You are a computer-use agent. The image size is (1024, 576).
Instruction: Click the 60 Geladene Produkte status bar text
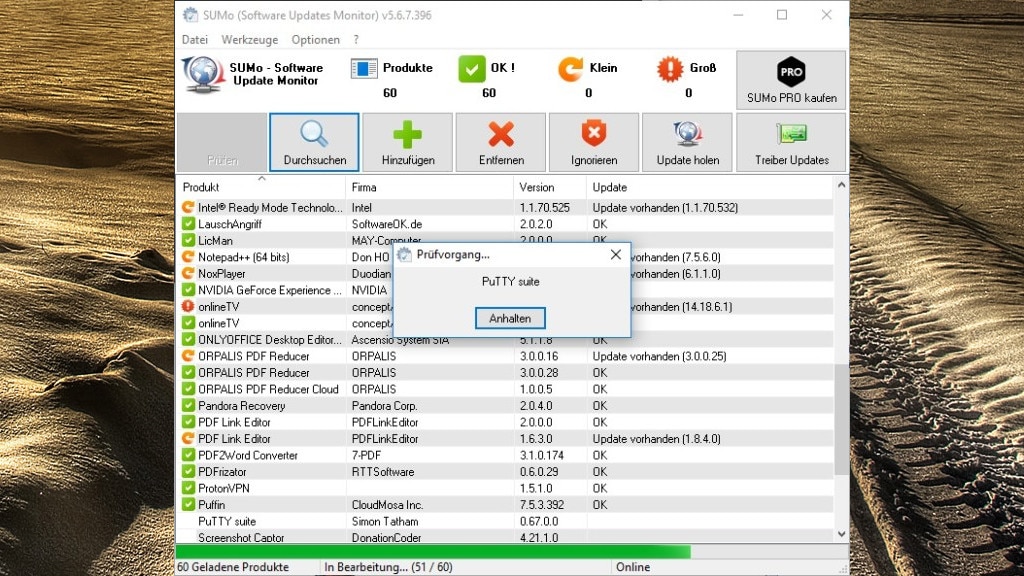(x=233, y=567)
